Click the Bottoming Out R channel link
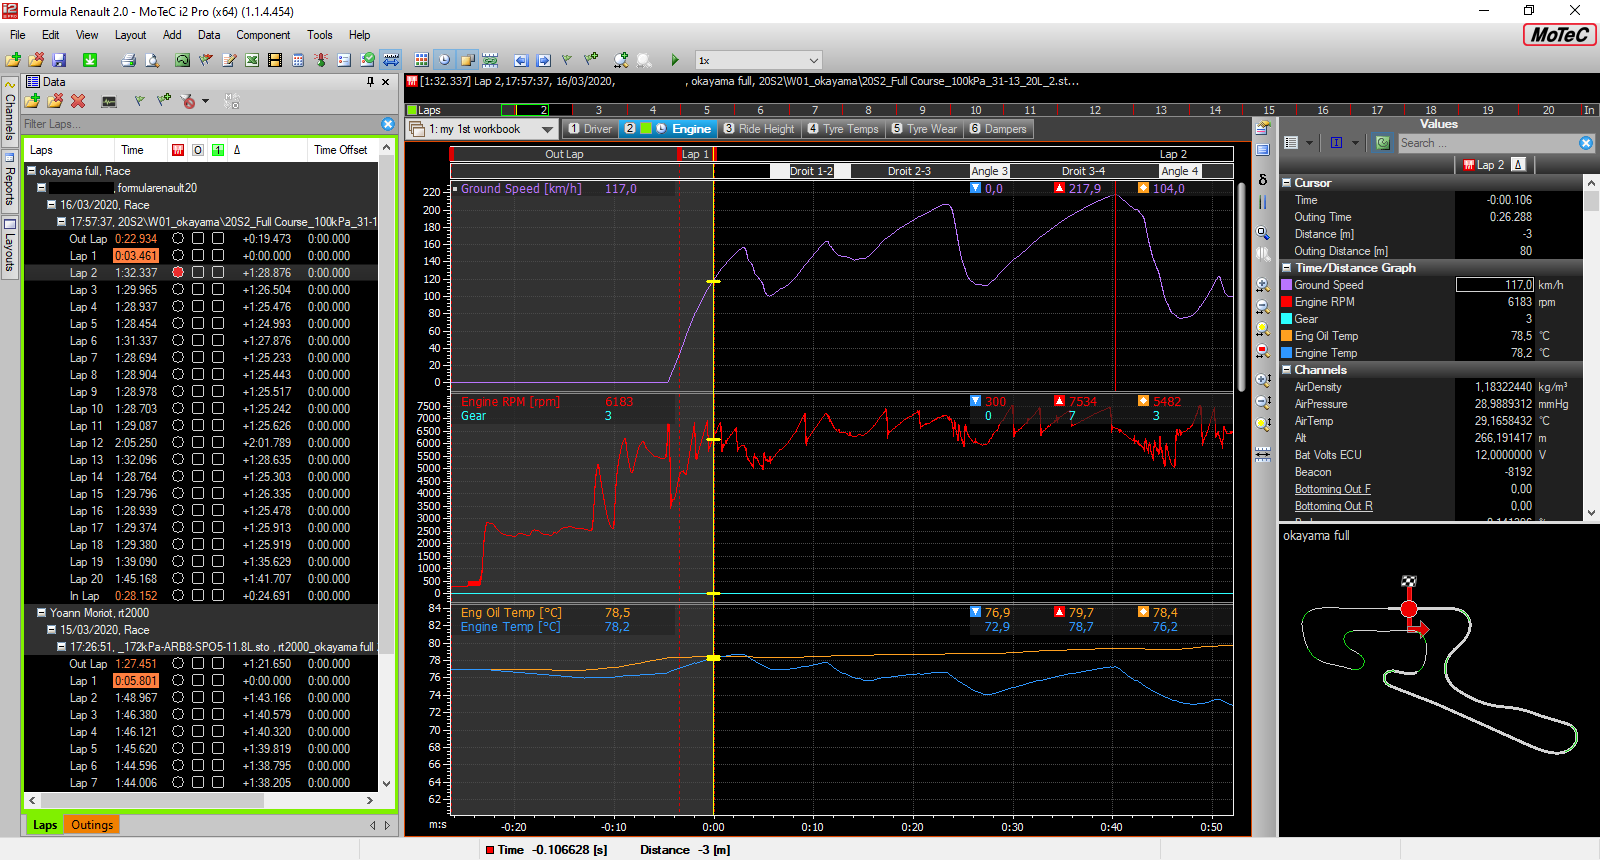The image size is (1600, 860). [x=1333, y=506]
